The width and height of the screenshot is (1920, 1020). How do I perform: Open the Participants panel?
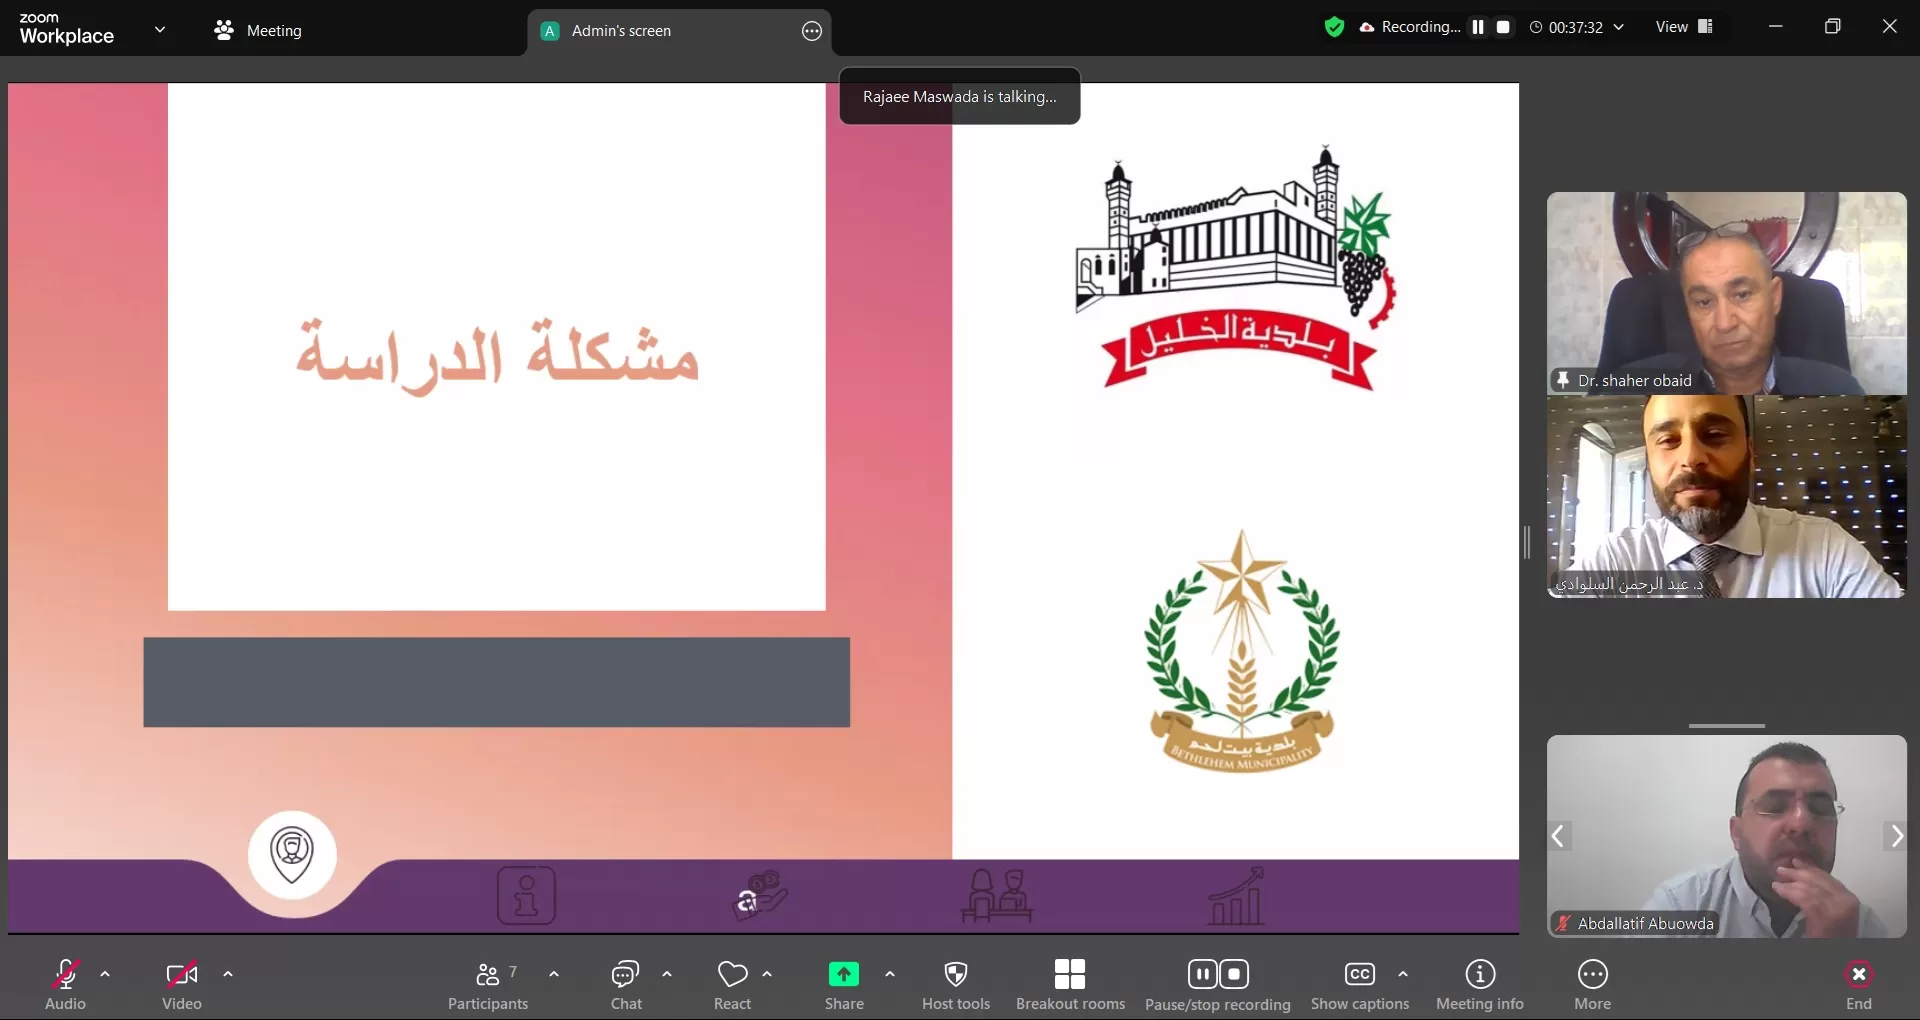click(x=488, y=985)
